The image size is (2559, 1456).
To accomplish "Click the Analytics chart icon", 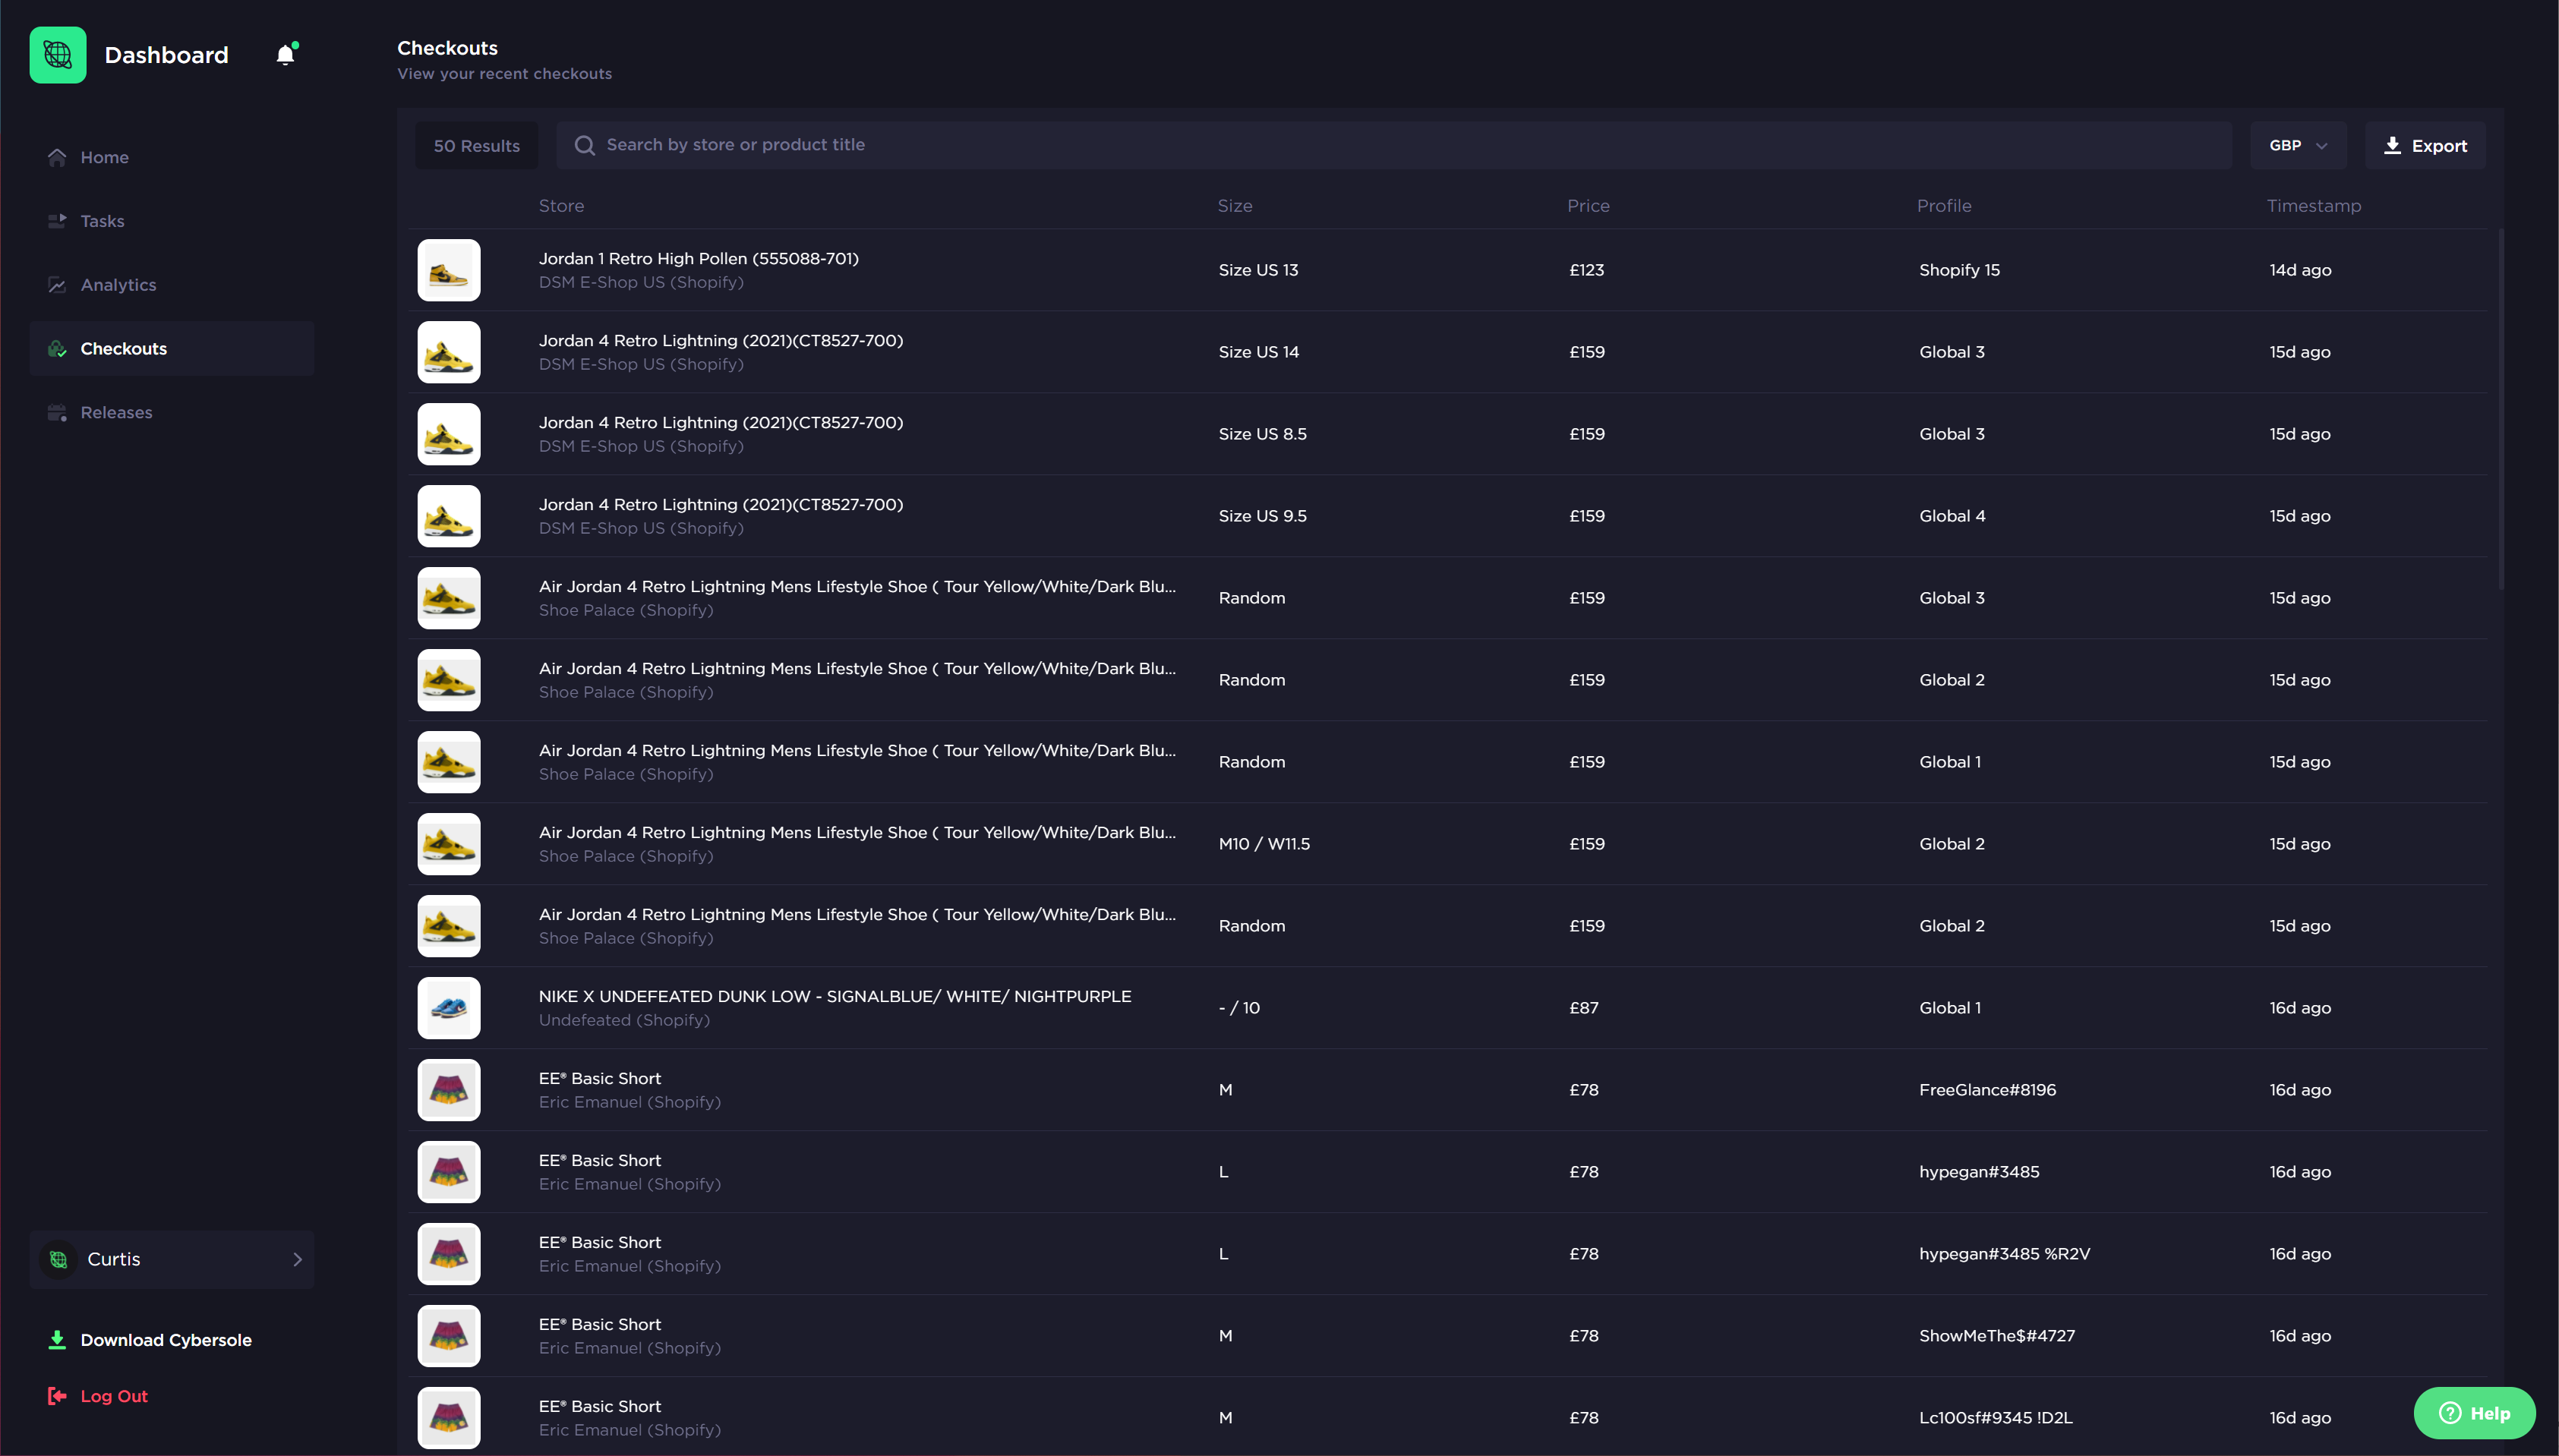I will (57, 285).
